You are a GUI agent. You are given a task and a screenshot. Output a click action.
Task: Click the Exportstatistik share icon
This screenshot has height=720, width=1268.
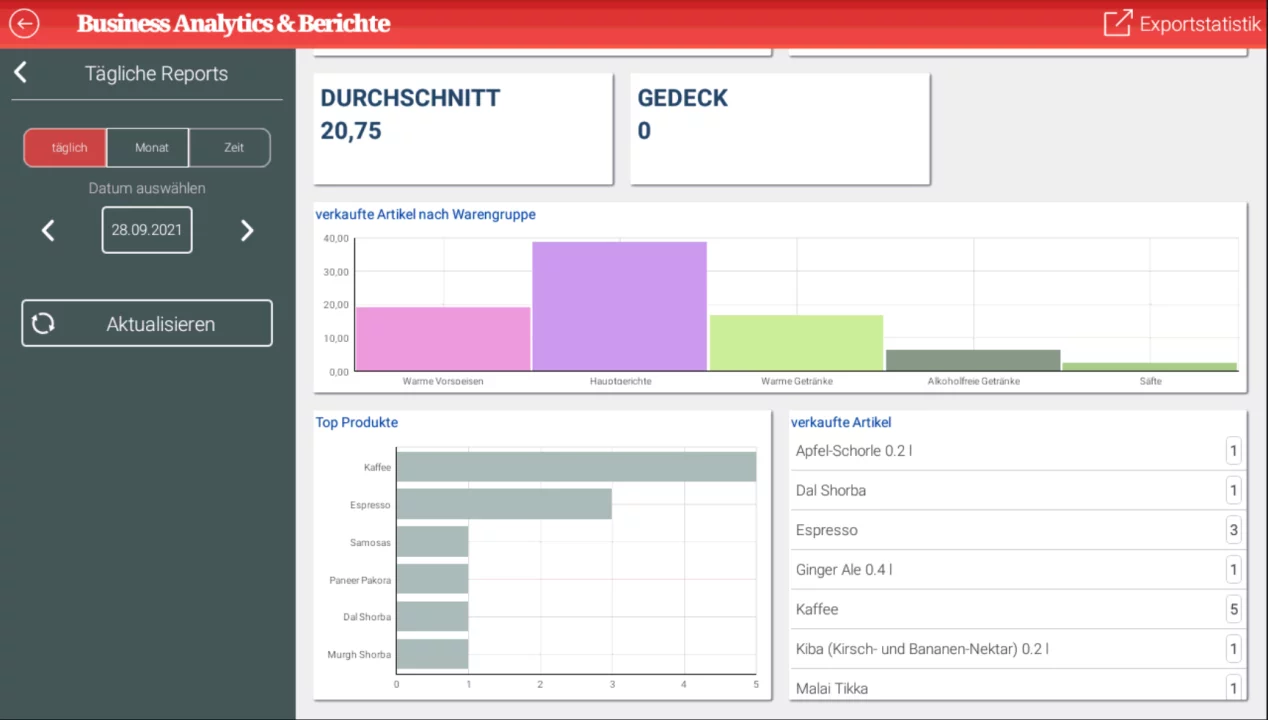point(1117,23)
